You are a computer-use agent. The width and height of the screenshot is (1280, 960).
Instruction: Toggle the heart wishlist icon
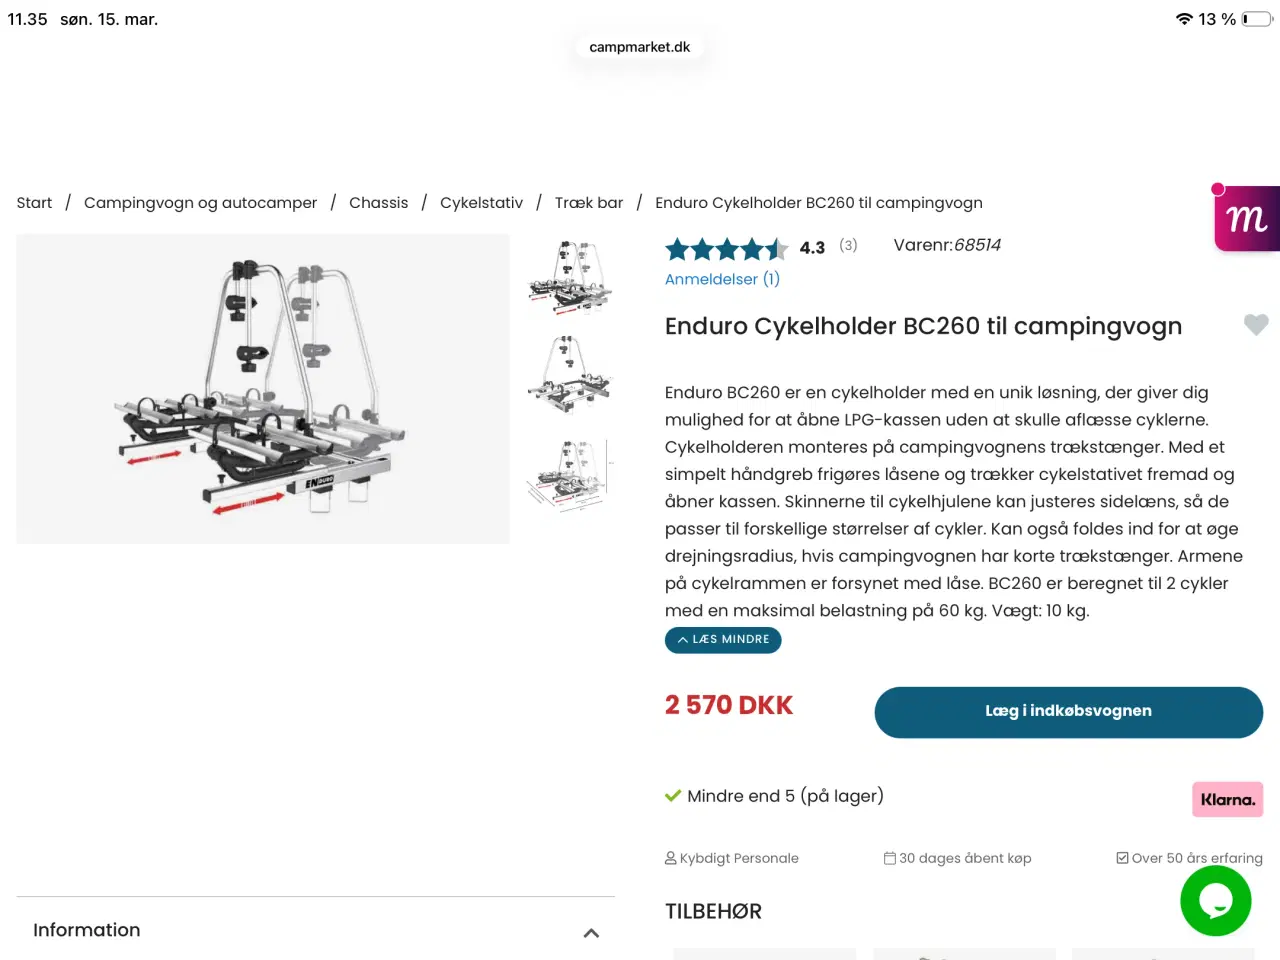tap(1256, 325)
